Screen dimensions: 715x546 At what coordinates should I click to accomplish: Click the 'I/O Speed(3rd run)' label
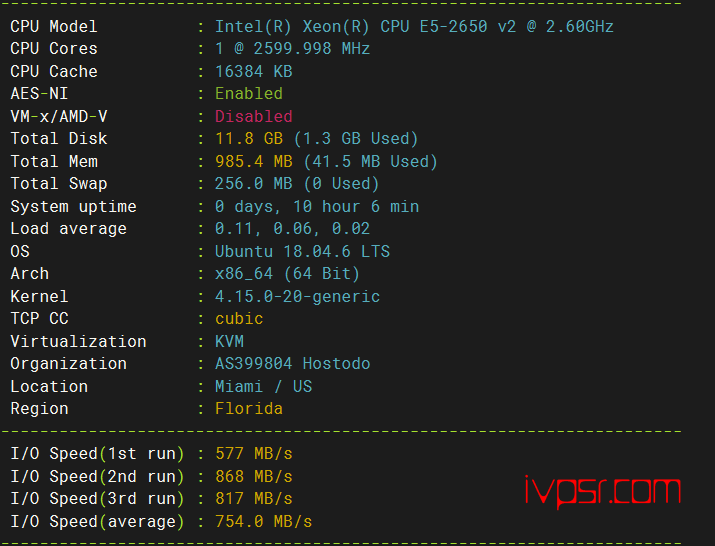click(x=98, y=499)
